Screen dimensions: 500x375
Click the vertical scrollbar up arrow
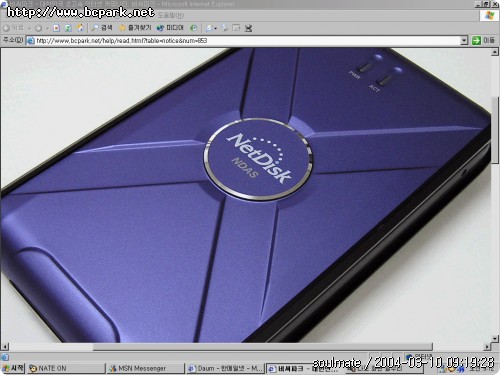click(x=495, y=52)
